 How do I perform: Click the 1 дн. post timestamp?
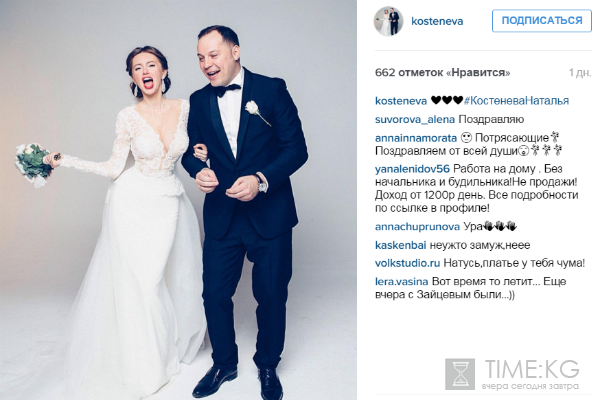[x=580, y=72]
